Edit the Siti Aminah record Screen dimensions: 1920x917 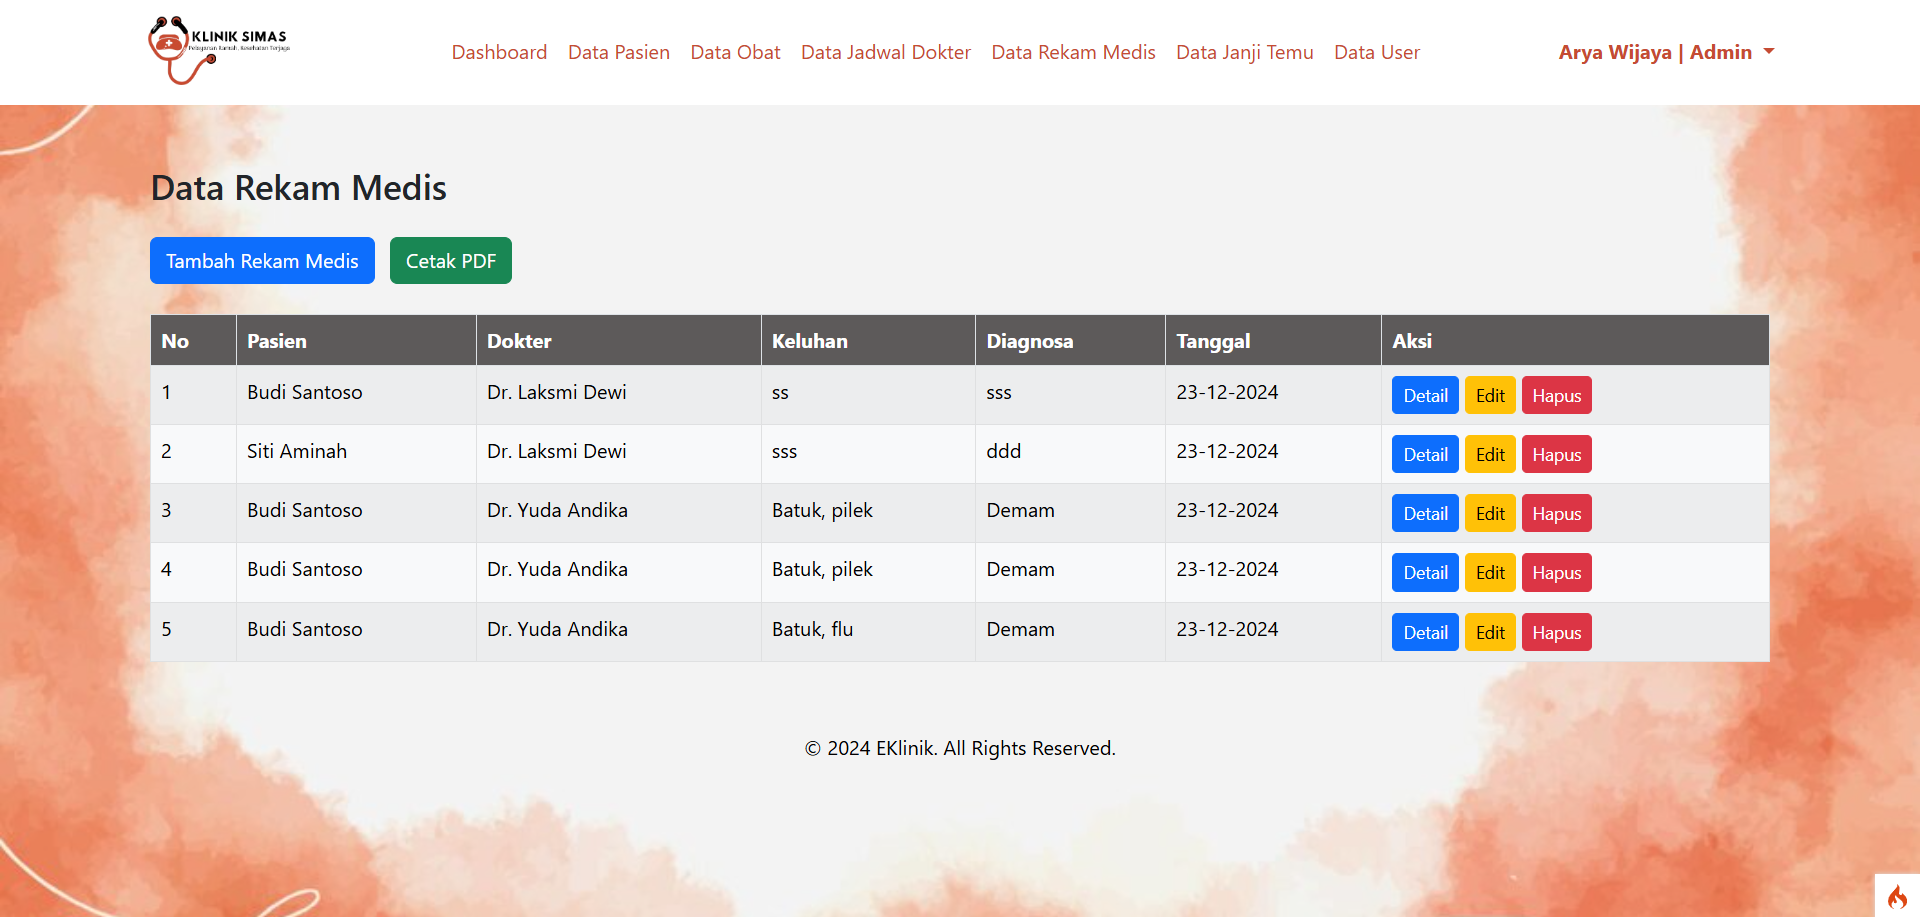click(1490, 454)
